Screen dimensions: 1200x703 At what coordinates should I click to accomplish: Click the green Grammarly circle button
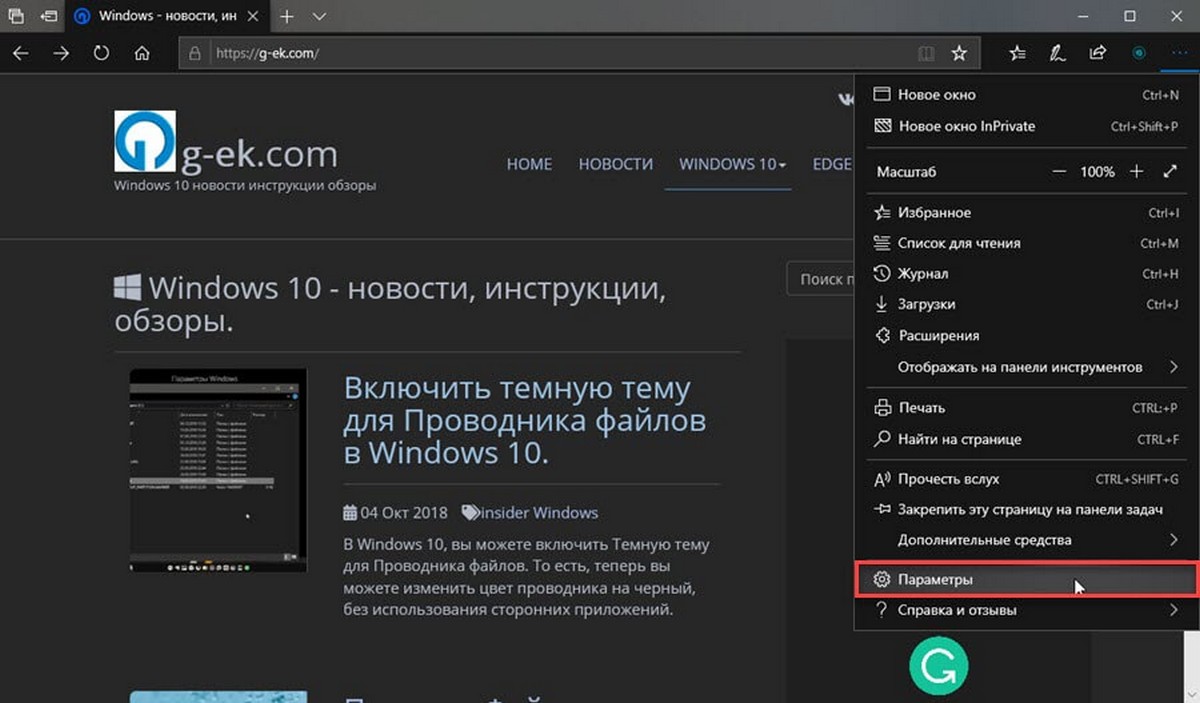click(x=940, y=666)
